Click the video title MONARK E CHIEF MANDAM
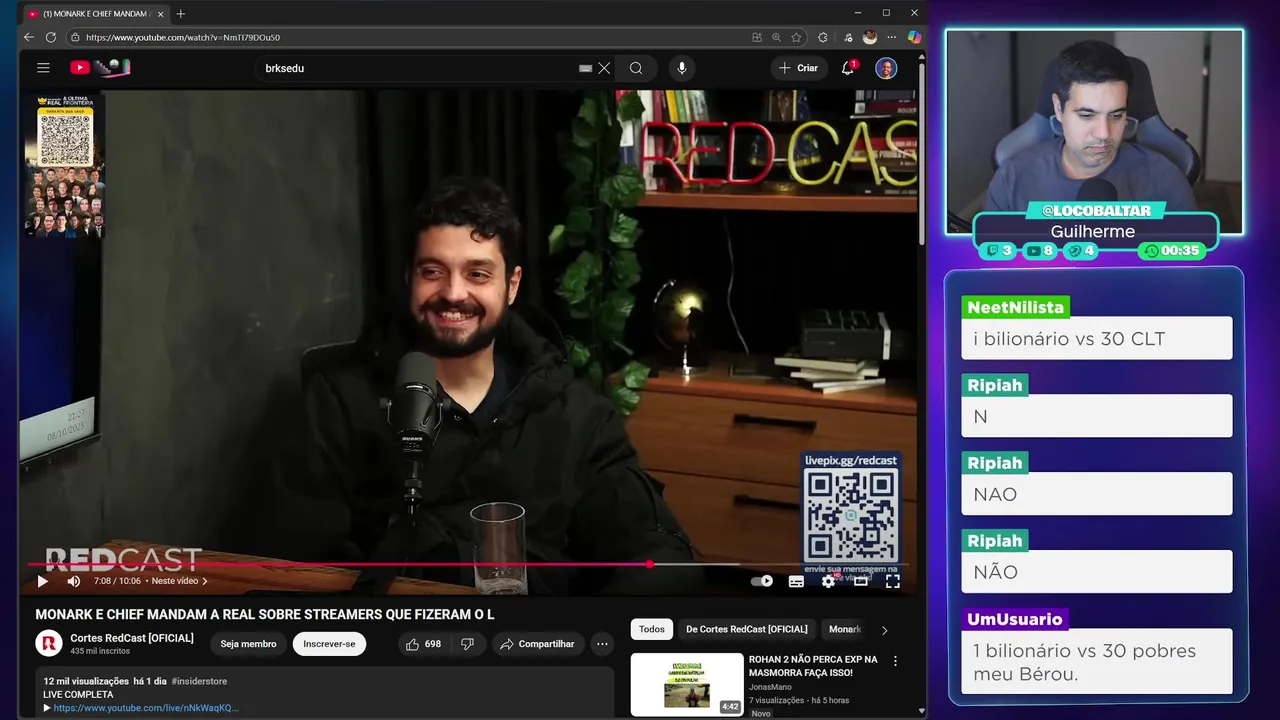1280x720 pixels. click(265, 615)
